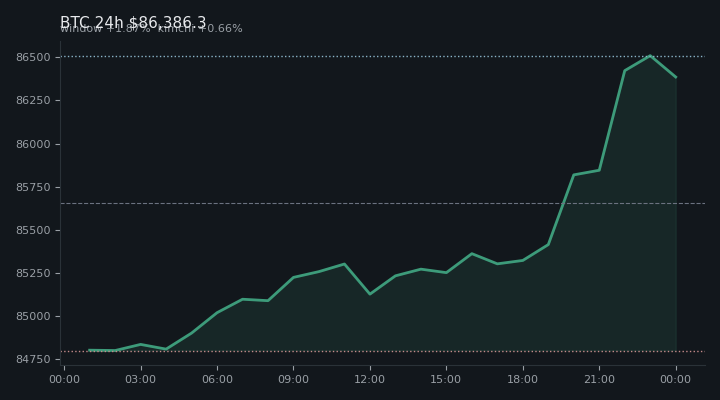Click the red dotted low reference line
This screenshot has width=720, height=400.
coord(383,352)
